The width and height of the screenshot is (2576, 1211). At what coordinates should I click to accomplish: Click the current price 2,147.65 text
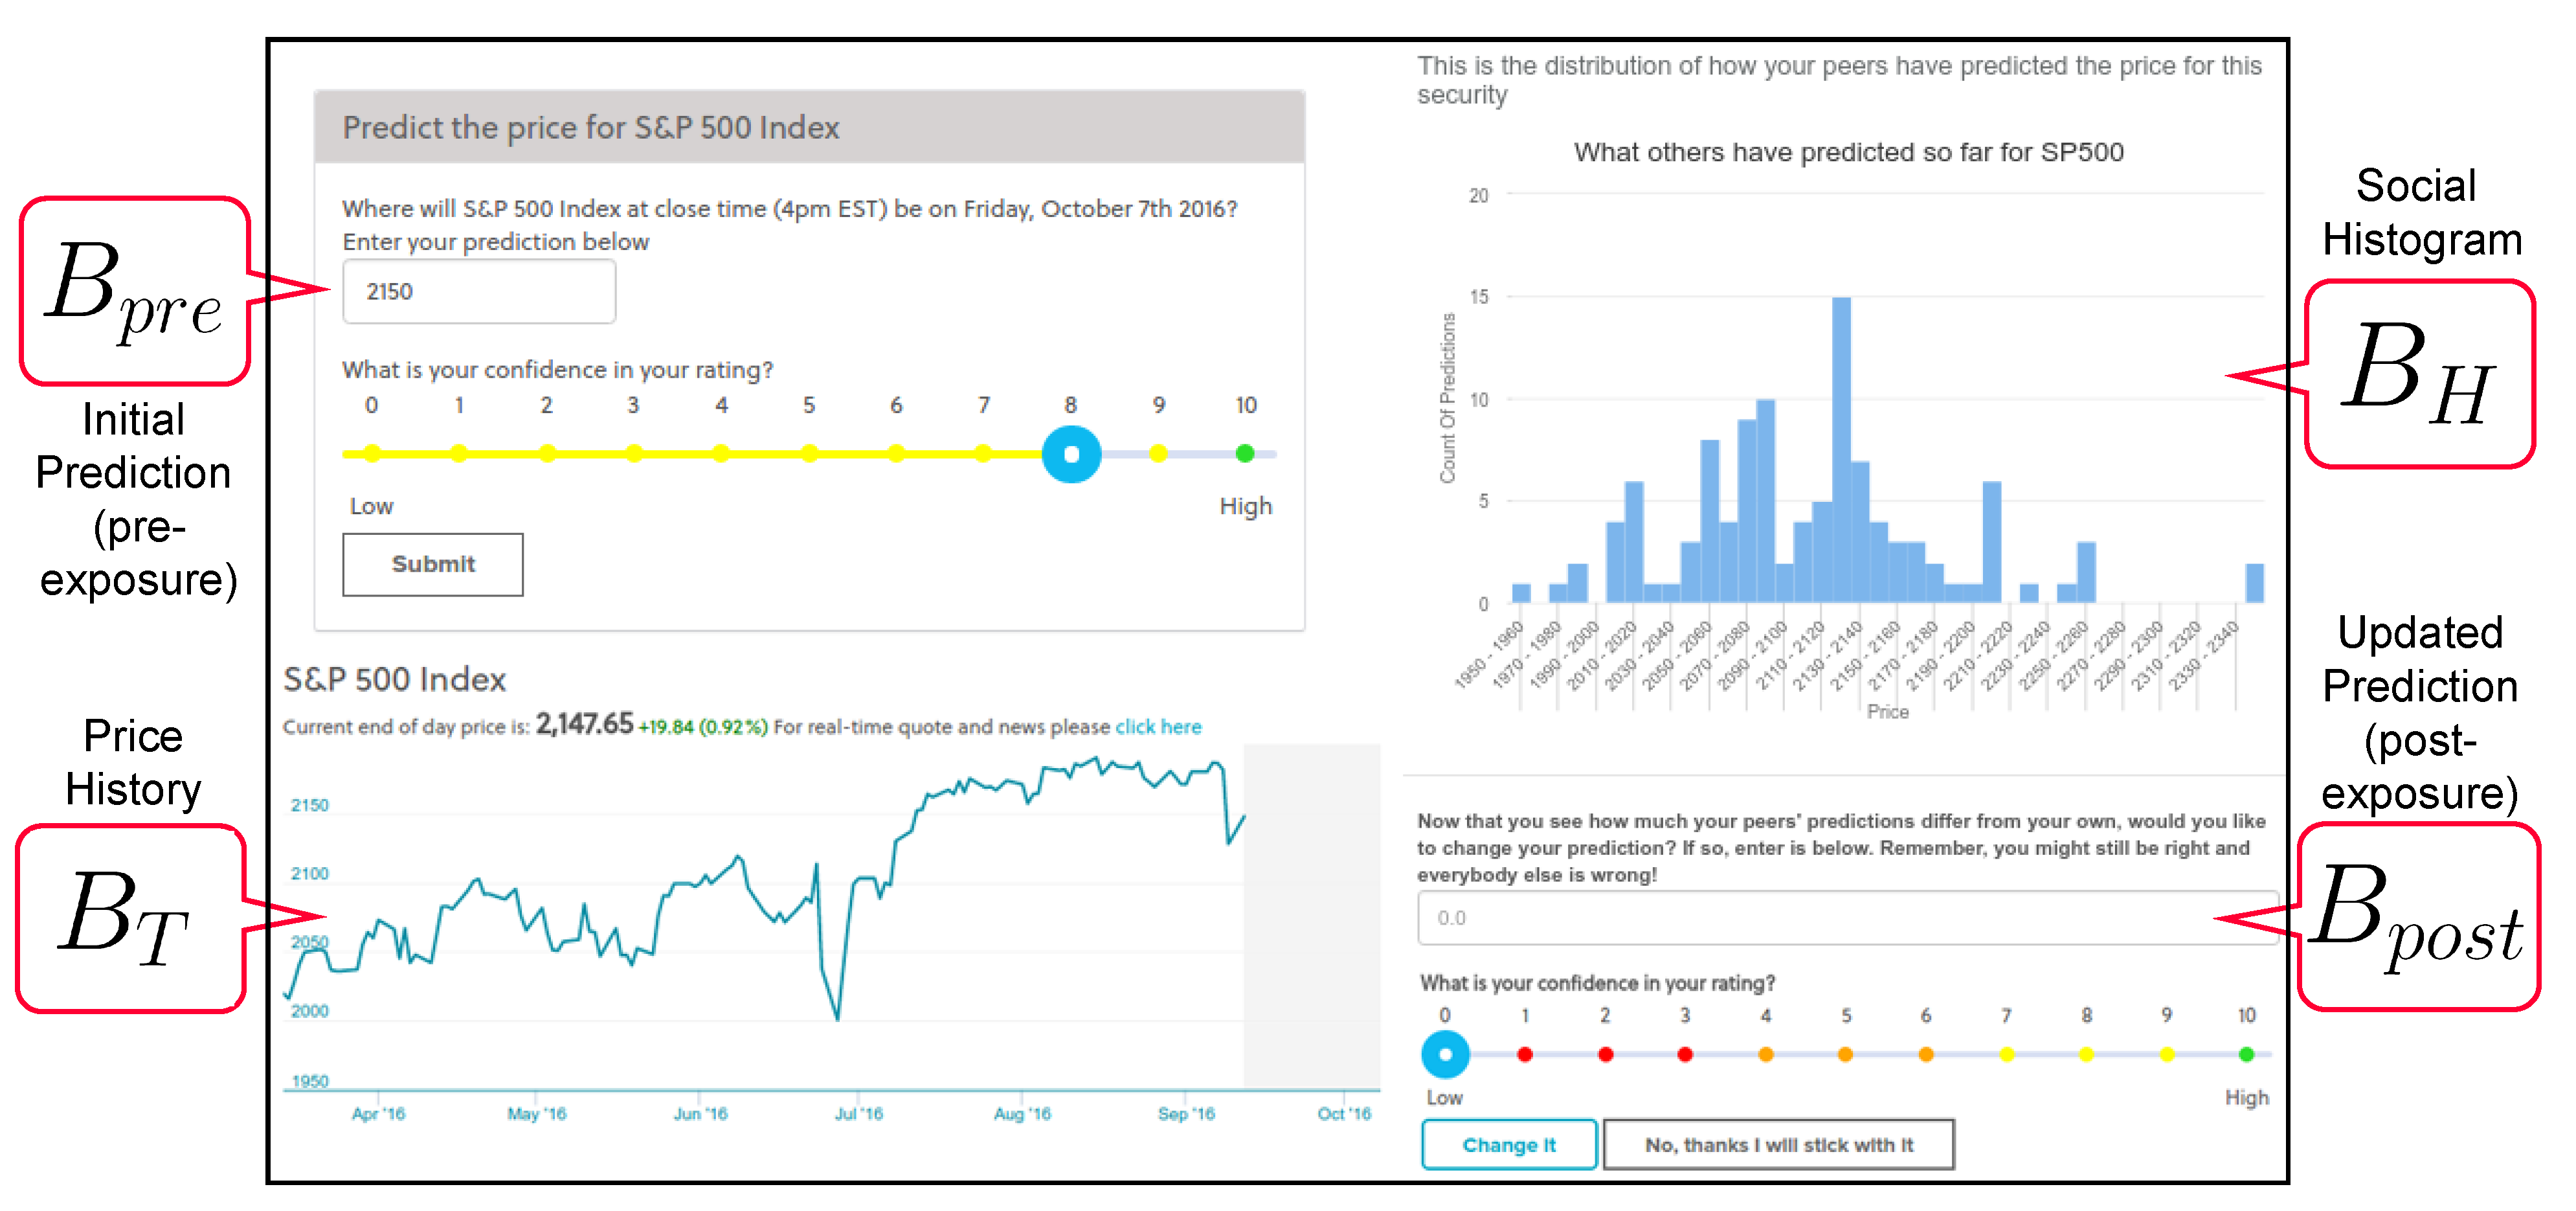[584, 723]
